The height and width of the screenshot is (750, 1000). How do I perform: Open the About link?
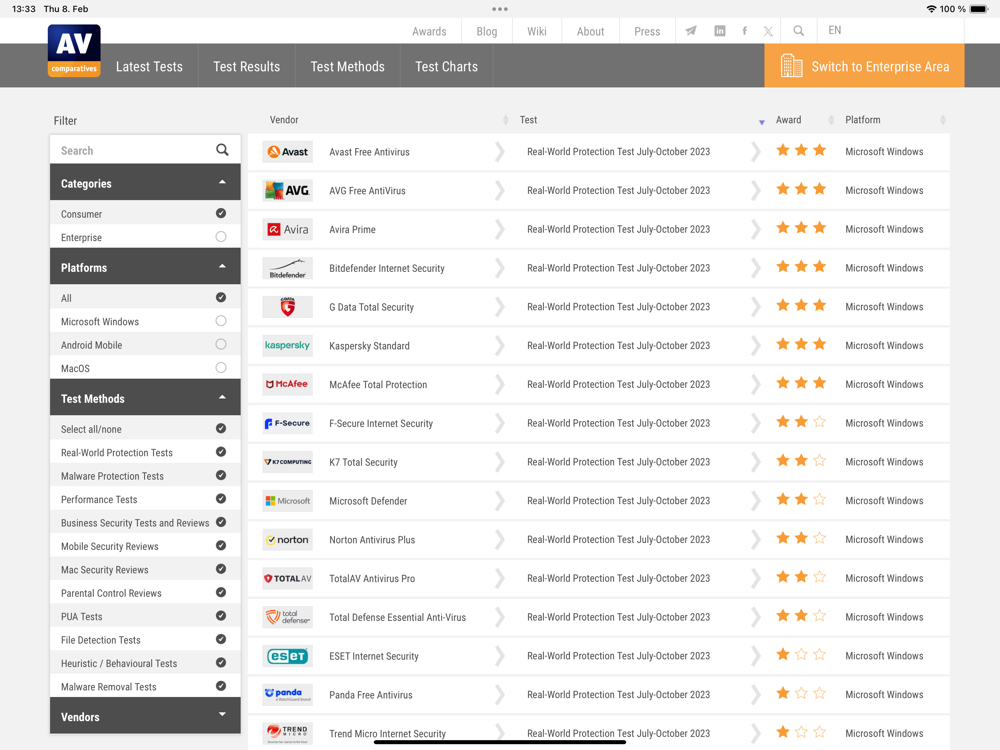pos(591,31)
